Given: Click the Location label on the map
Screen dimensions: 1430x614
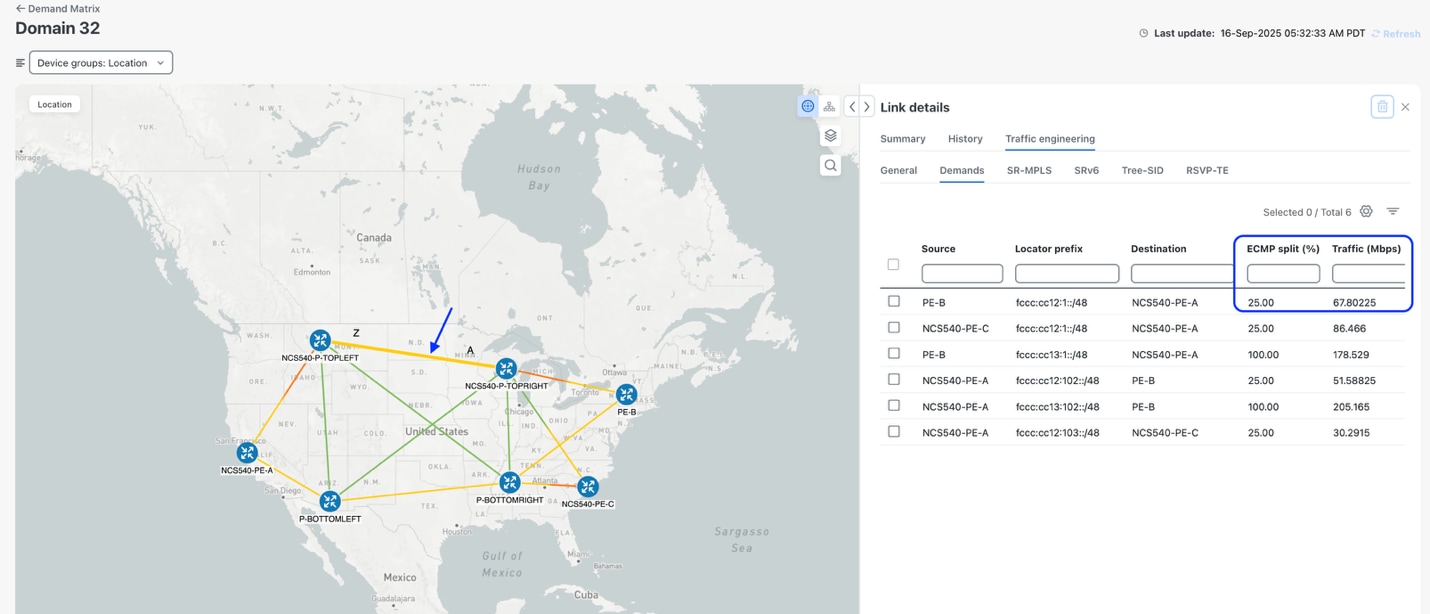Looking at the screenshot, I should point(54,104).
